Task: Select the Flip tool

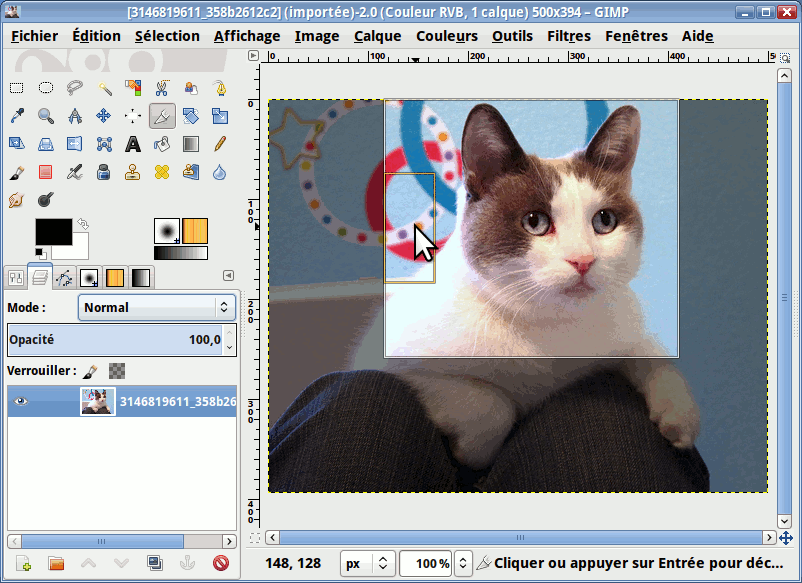Action: [75, 144]
